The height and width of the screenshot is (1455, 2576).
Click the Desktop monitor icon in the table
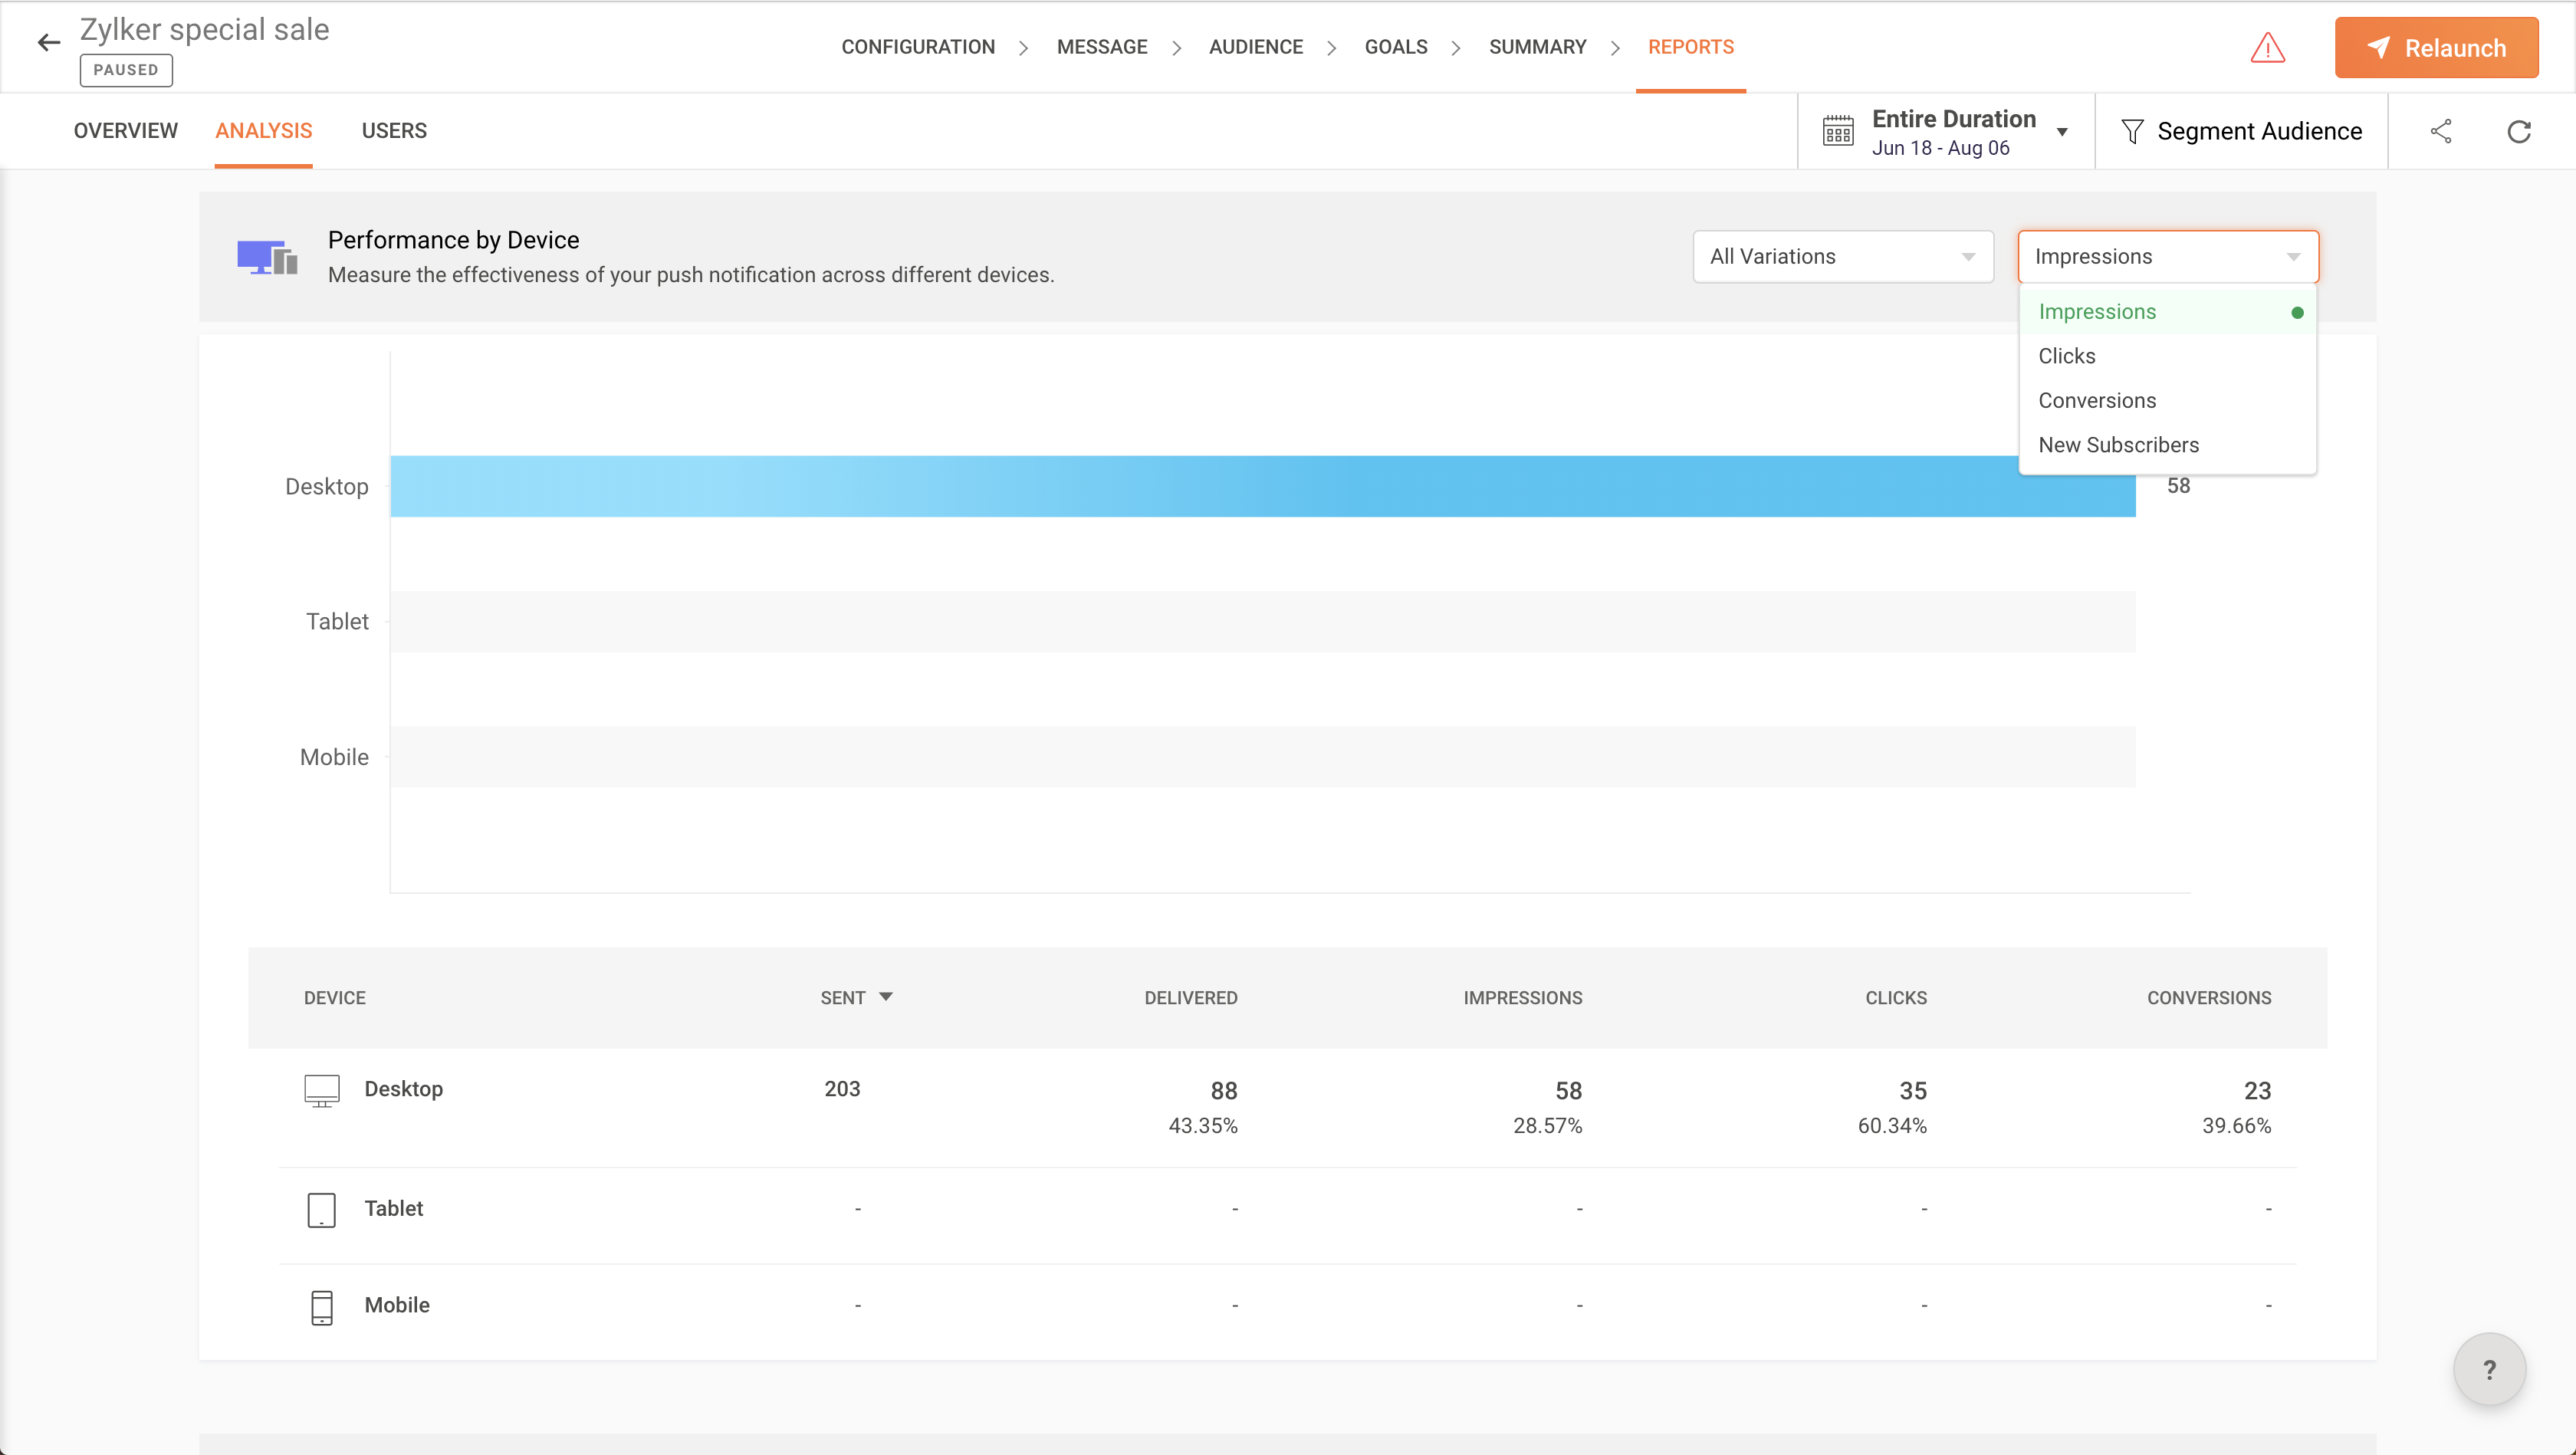pos(322,1090)
